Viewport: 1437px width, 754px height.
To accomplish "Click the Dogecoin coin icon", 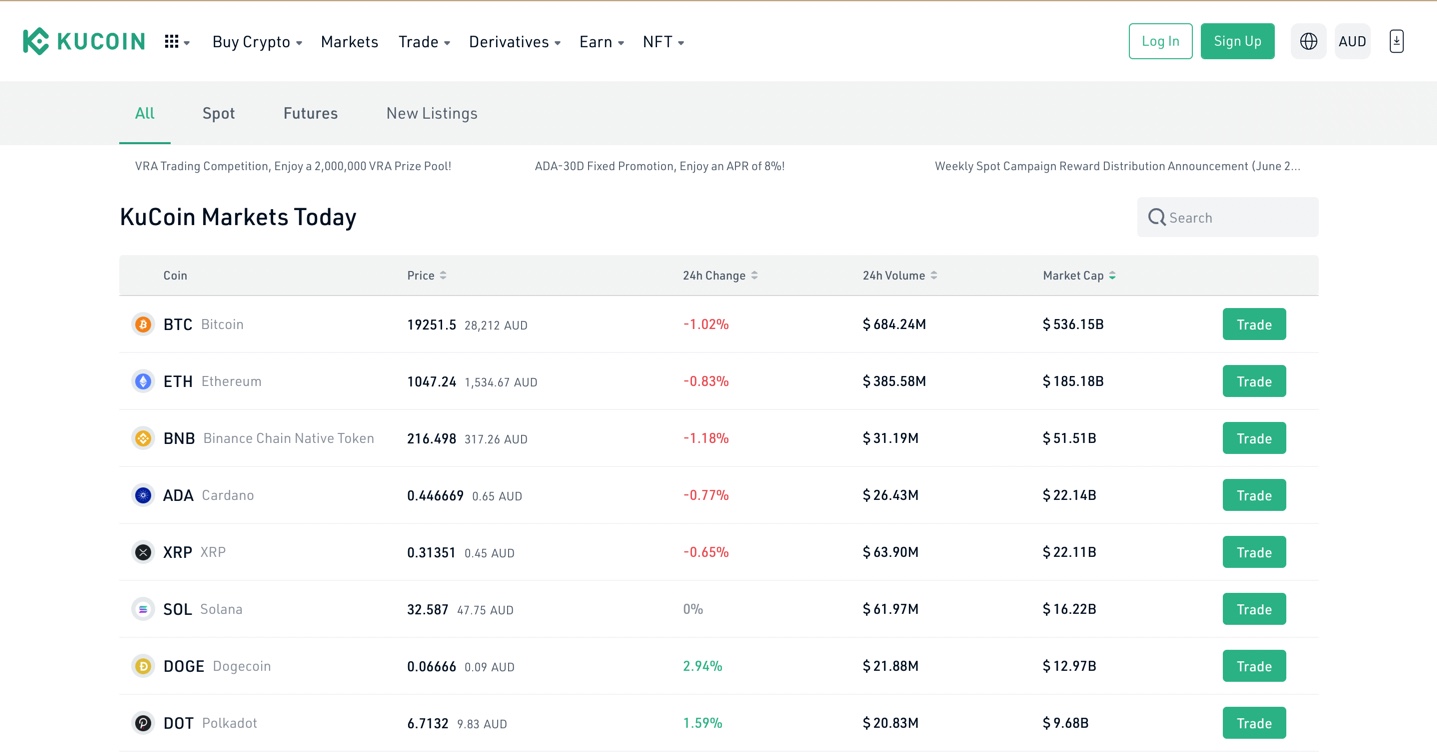I will click(x=143, y=666).
